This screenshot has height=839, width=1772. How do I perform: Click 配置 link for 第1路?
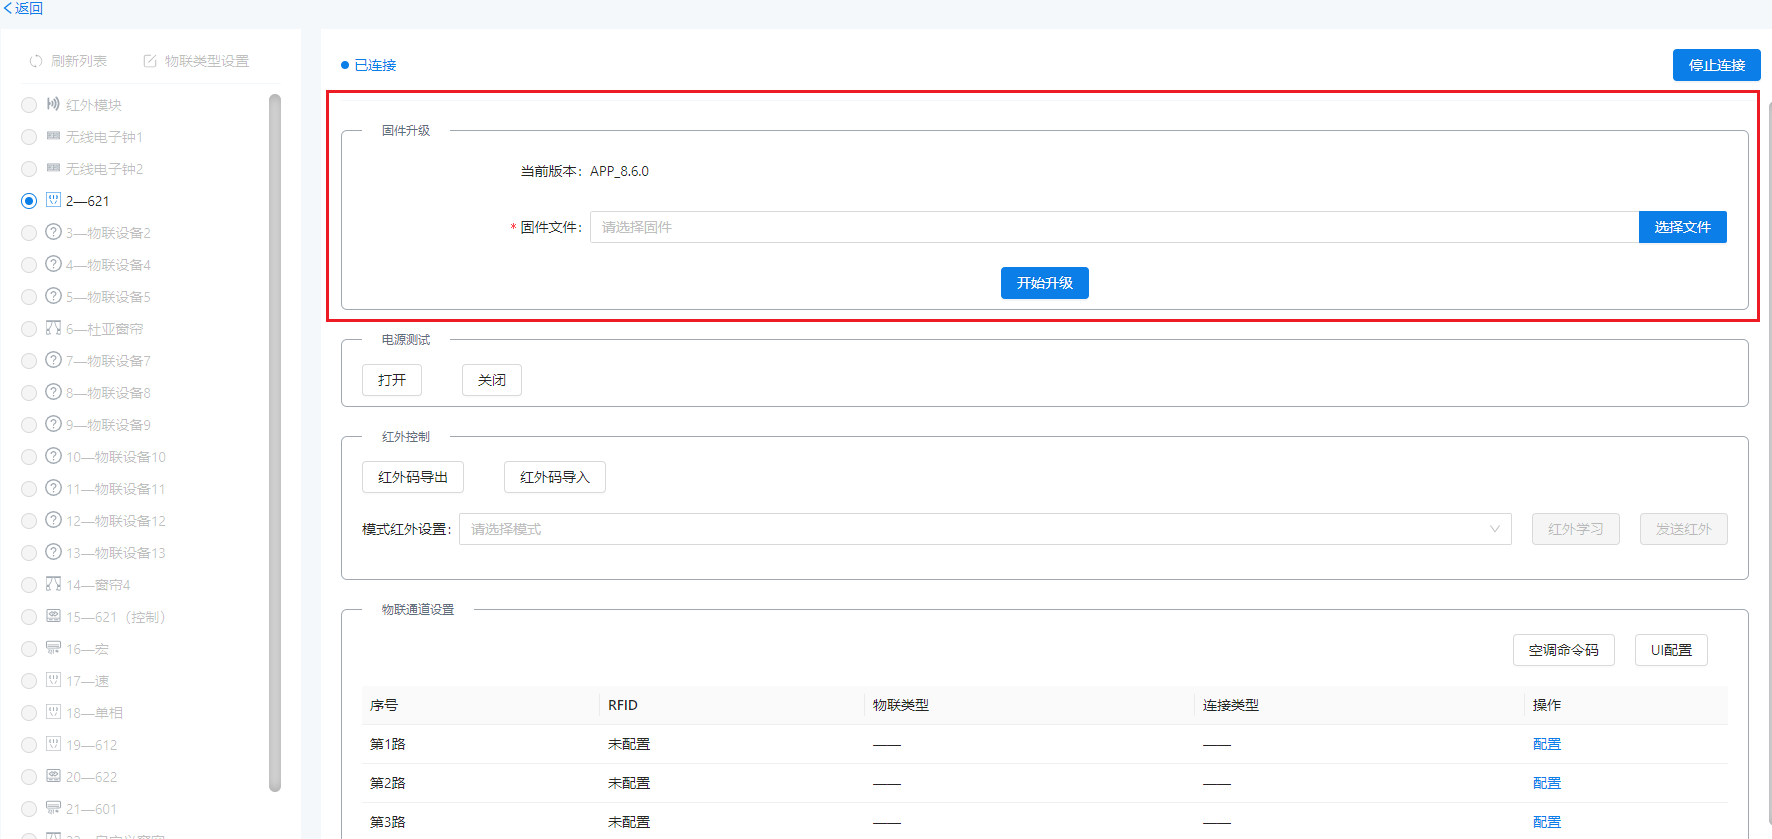coord(1546,744)
